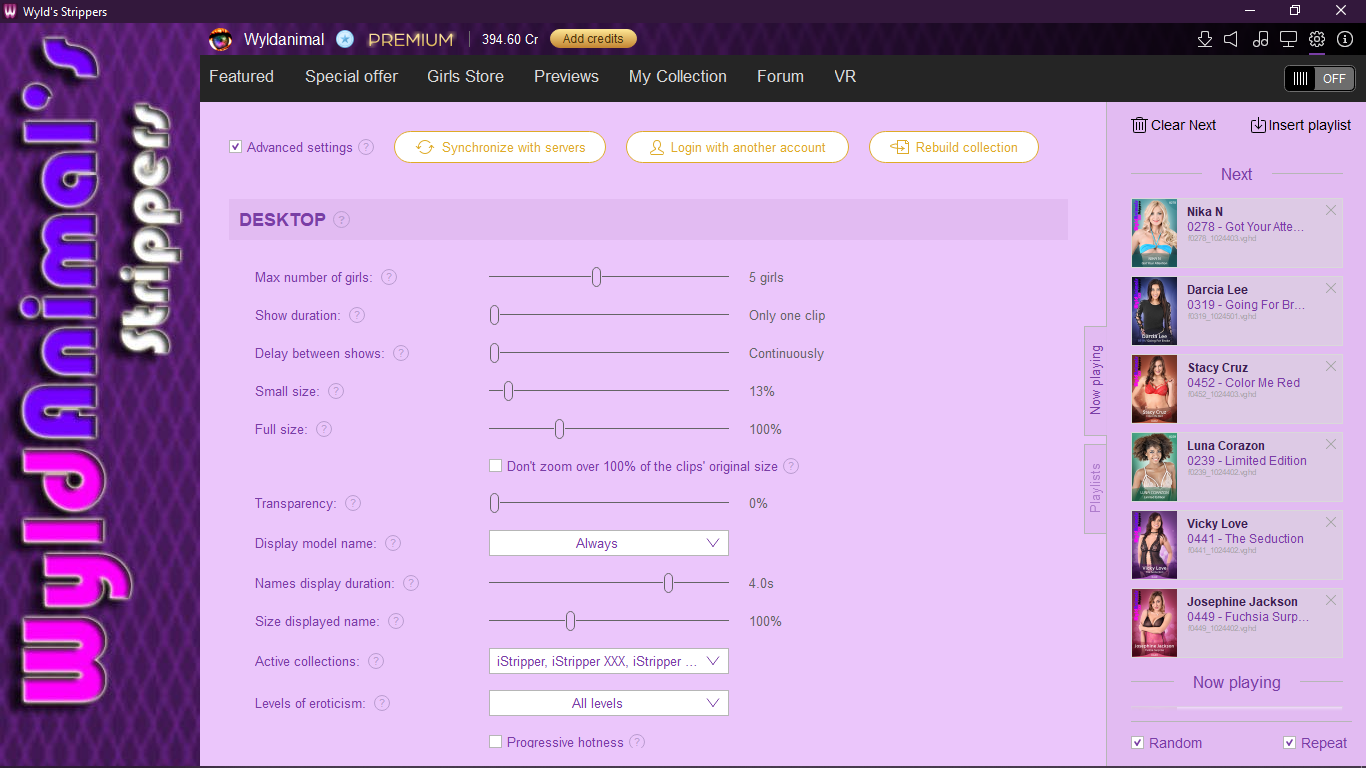Click help icon for Max number of girls

[389, 277]
